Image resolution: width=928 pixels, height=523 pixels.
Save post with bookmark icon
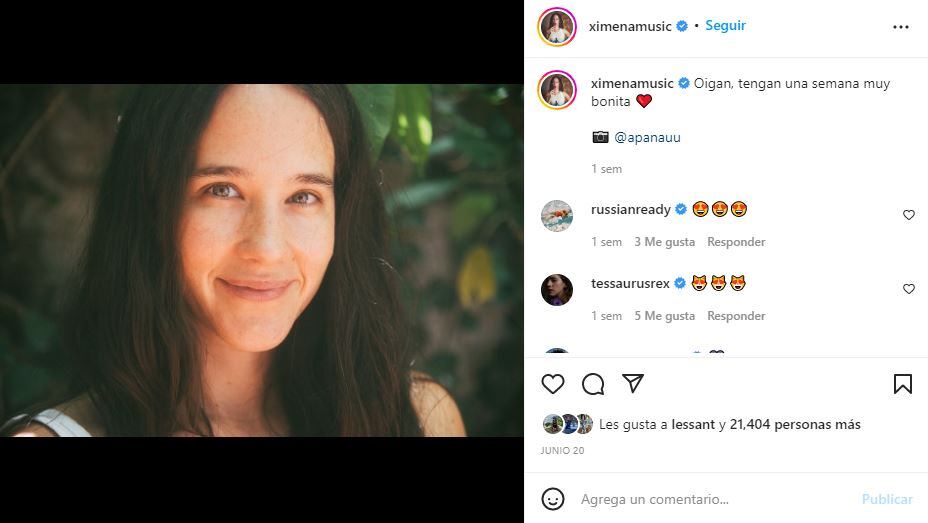[x=902, y=384]
